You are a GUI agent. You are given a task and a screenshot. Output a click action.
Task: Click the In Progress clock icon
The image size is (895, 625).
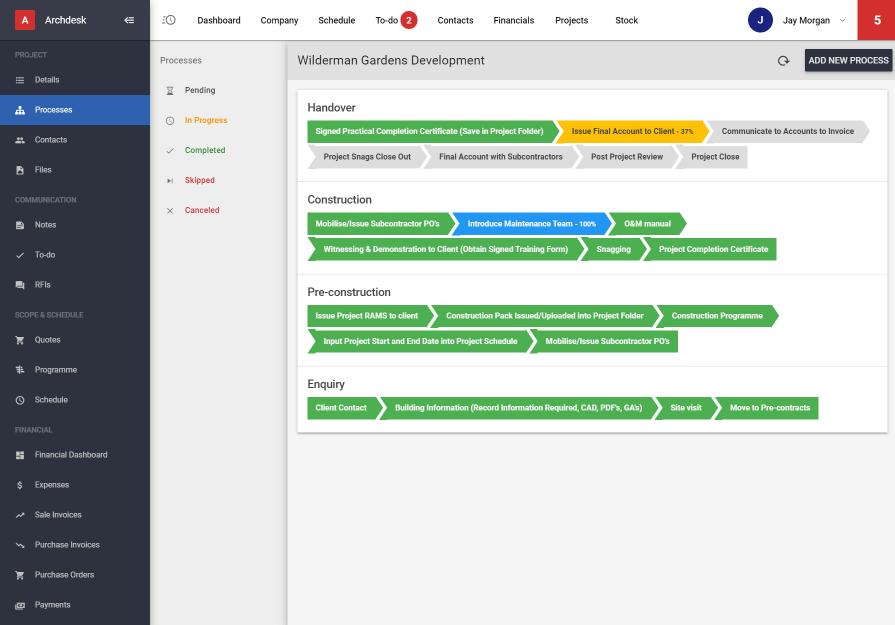pyautogui.click(x=170, y=120)
